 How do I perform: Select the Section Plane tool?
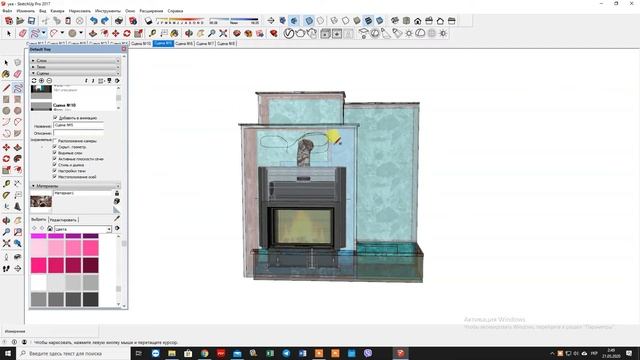(x=18, y=269)
